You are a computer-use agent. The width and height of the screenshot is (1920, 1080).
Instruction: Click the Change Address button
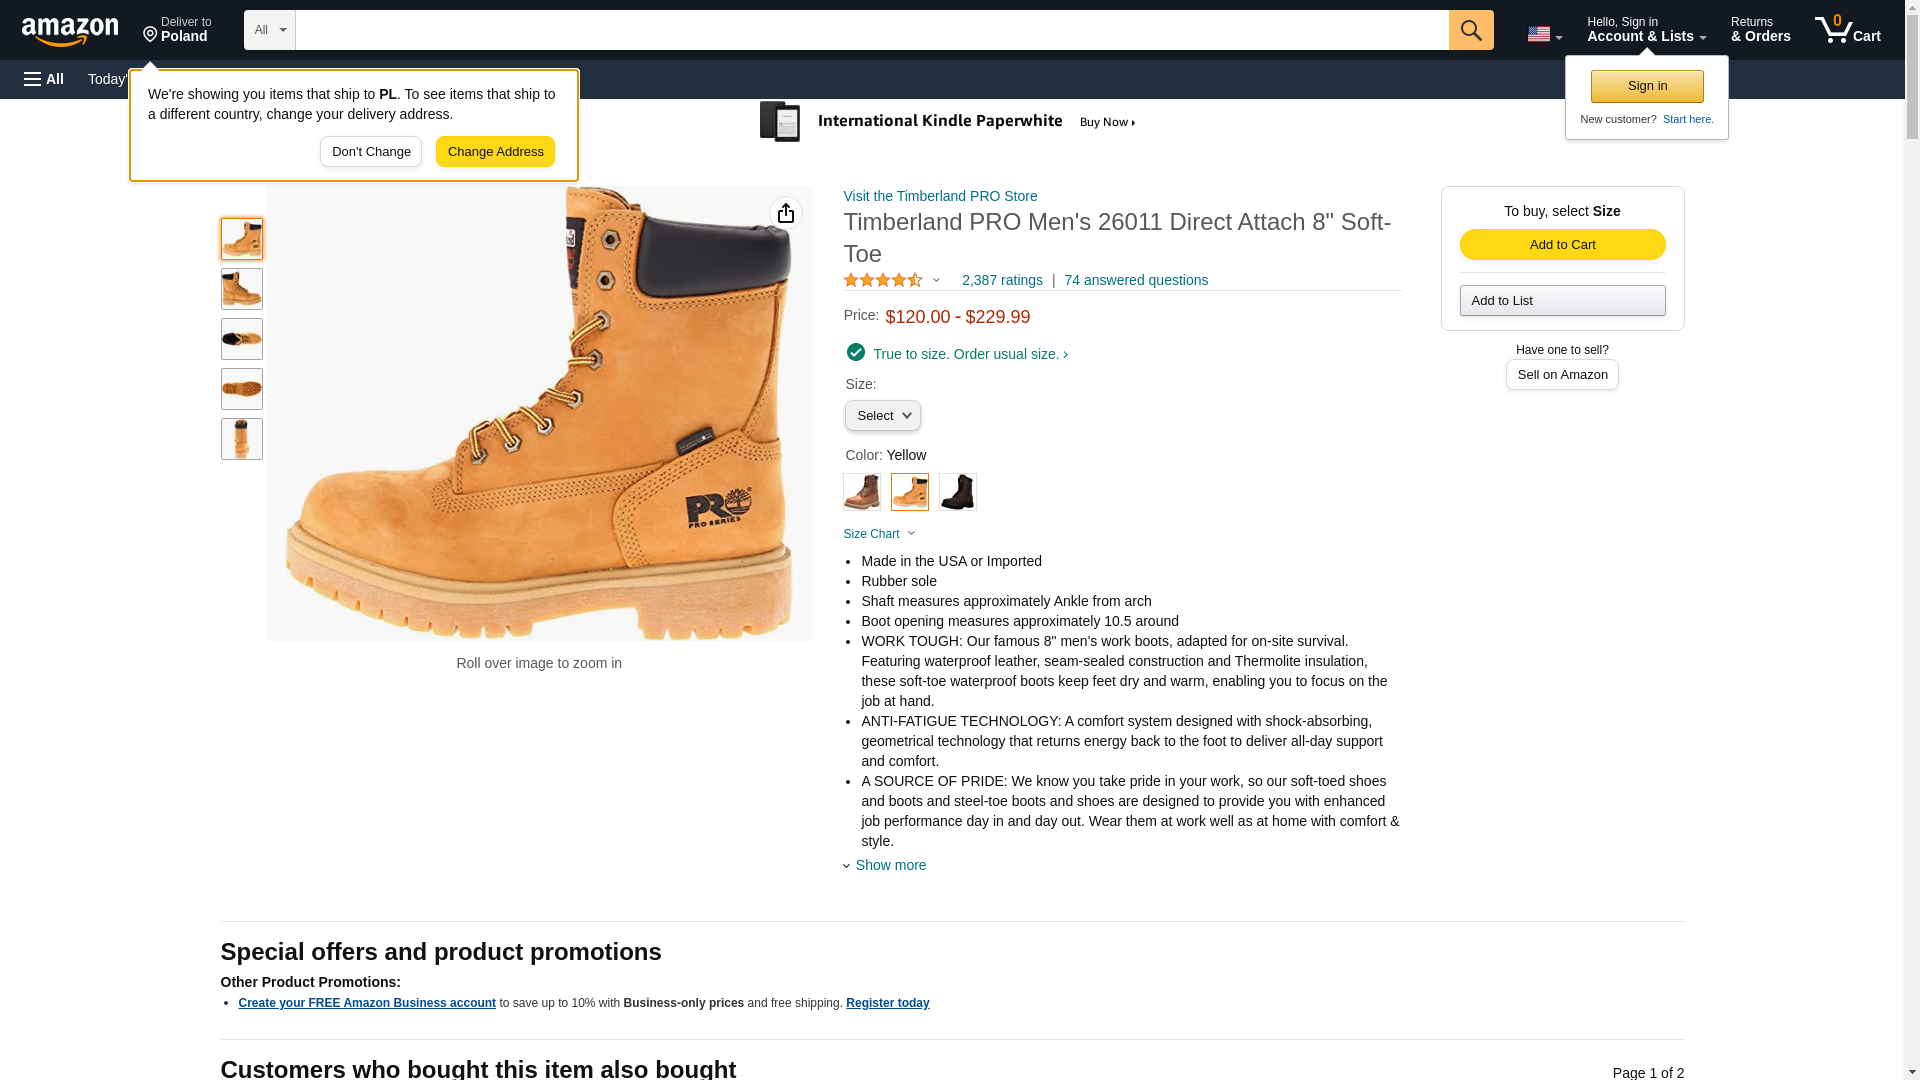pyautogui.click(x=495, y=152)
